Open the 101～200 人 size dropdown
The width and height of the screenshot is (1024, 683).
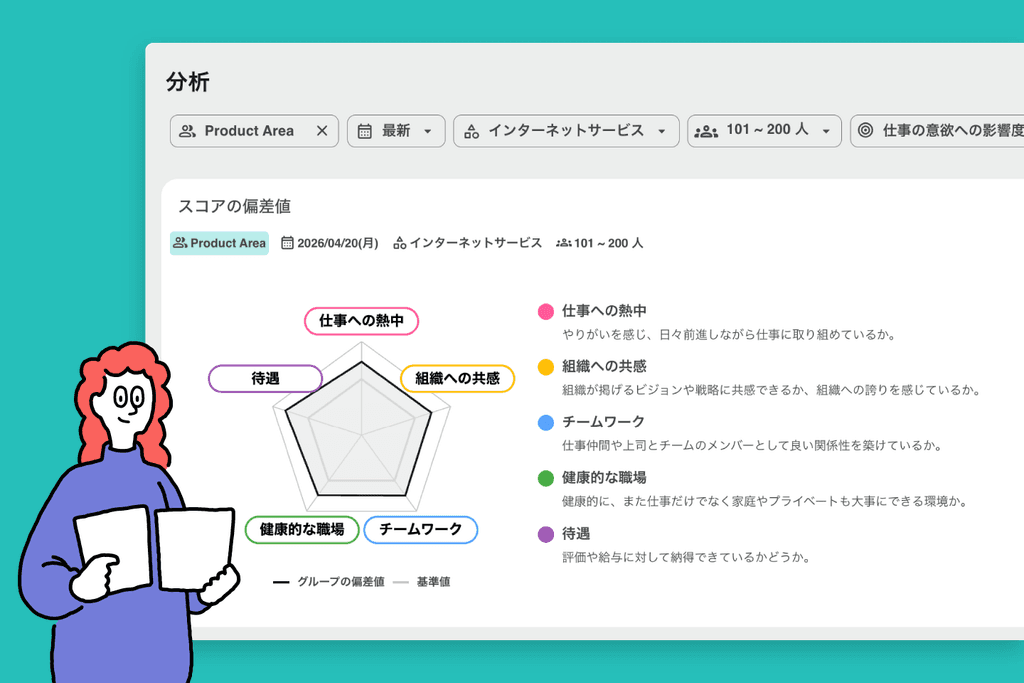(764, 131)
